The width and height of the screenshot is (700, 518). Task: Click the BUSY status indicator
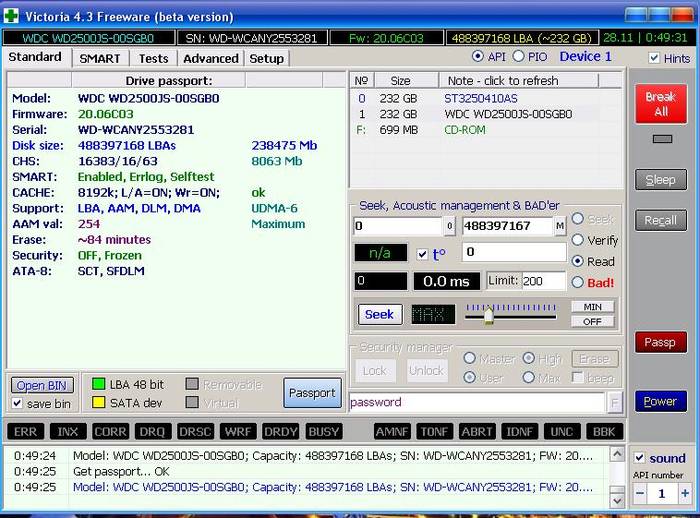point(323,431)
